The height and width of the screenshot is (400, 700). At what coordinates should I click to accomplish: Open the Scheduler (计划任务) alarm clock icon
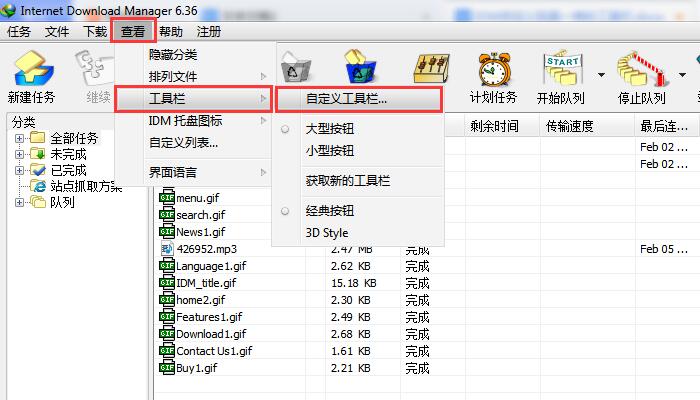click(494, 69)
